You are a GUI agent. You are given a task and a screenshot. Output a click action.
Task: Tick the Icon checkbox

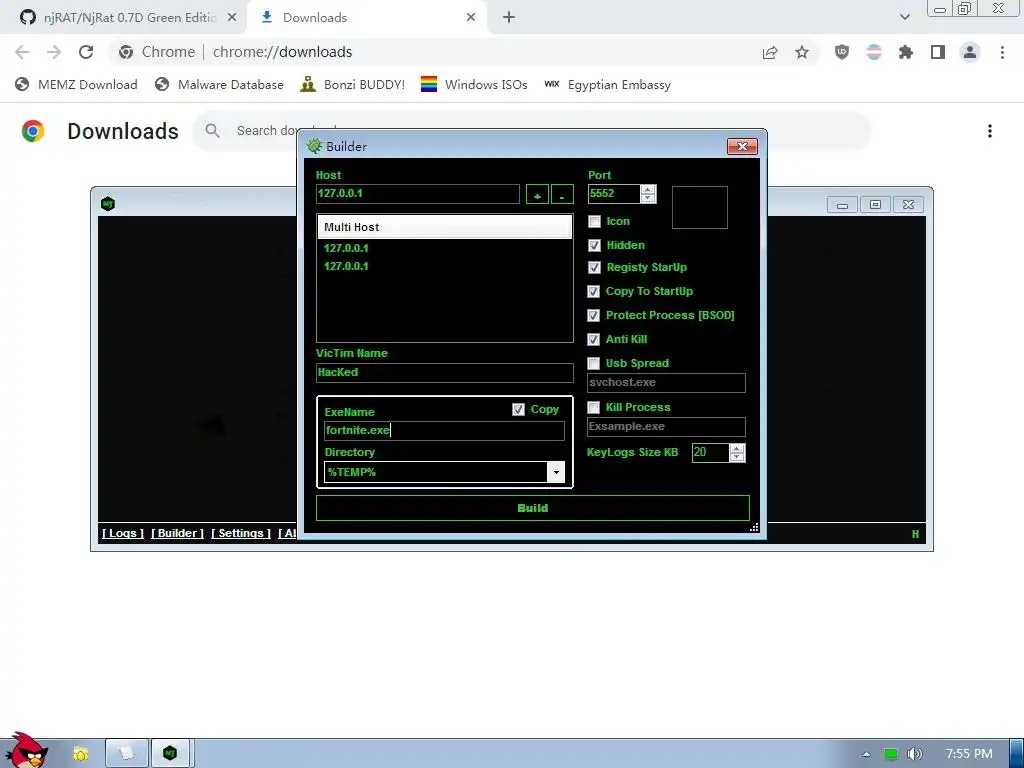click(x=594, y=222)
